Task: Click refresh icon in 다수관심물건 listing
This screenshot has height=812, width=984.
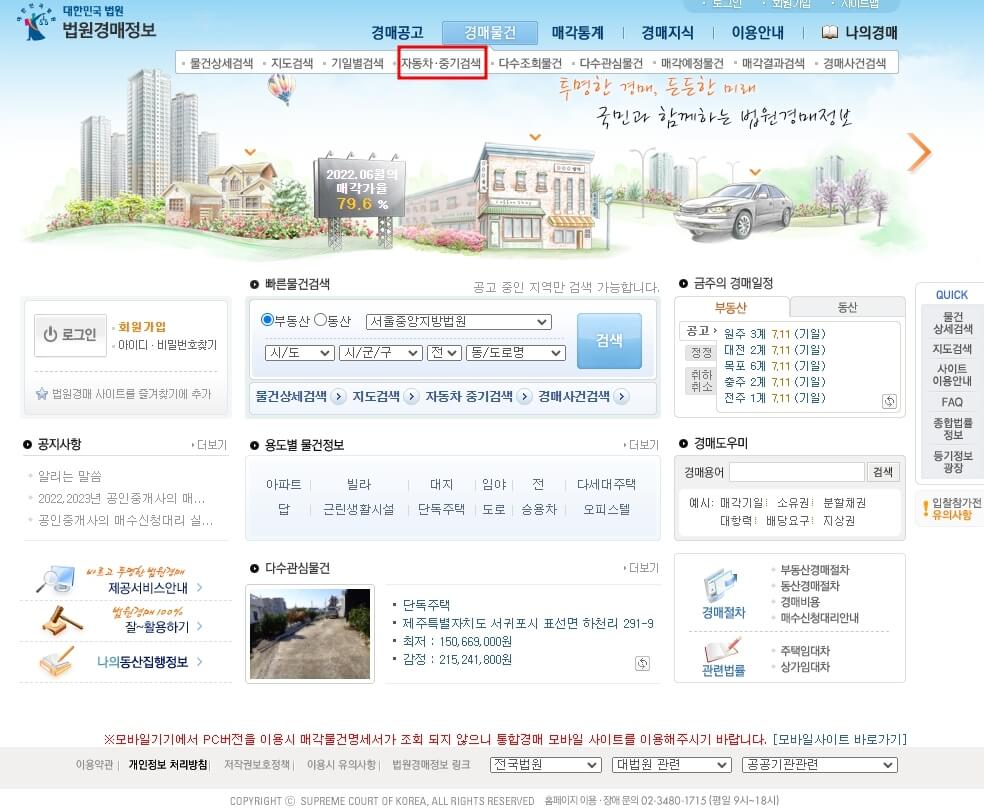Action: point(642,663)
